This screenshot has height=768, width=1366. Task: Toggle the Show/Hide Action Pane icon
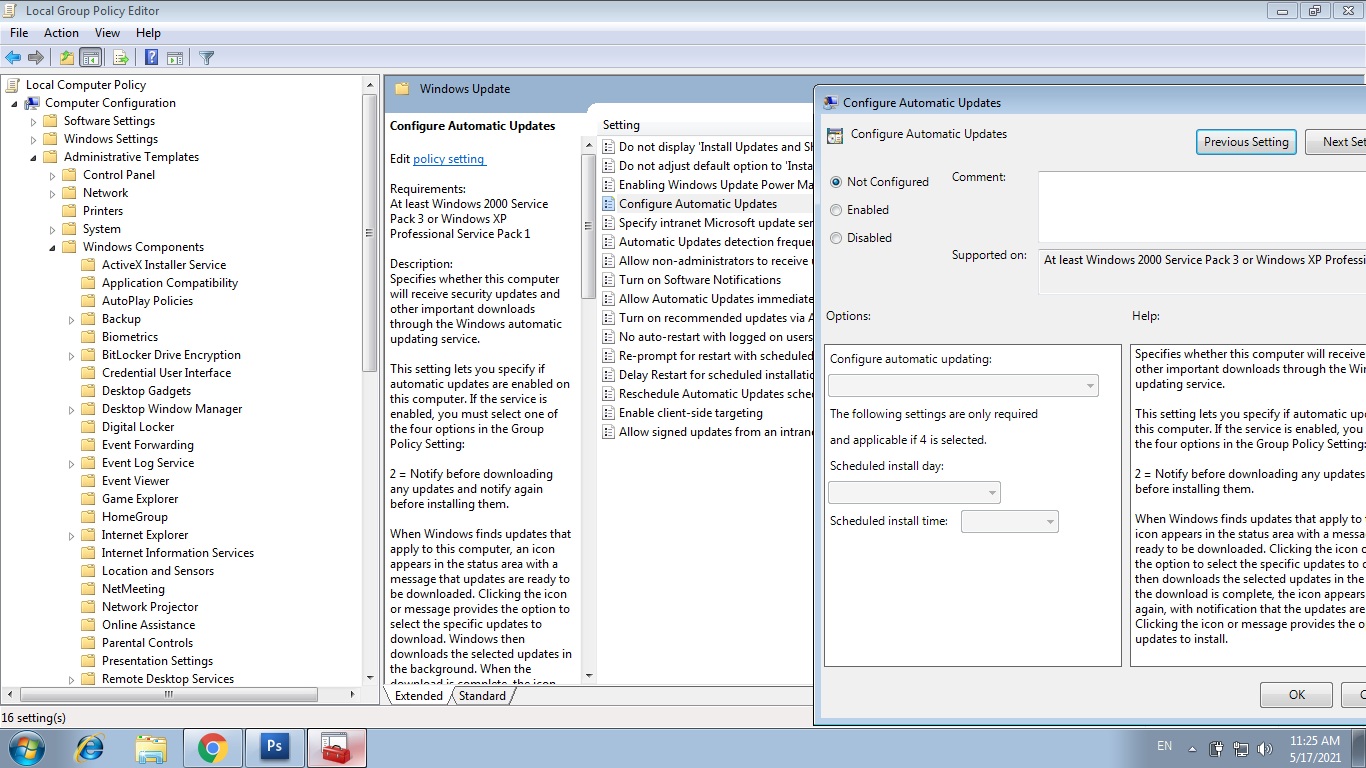[x=174, y=58]
